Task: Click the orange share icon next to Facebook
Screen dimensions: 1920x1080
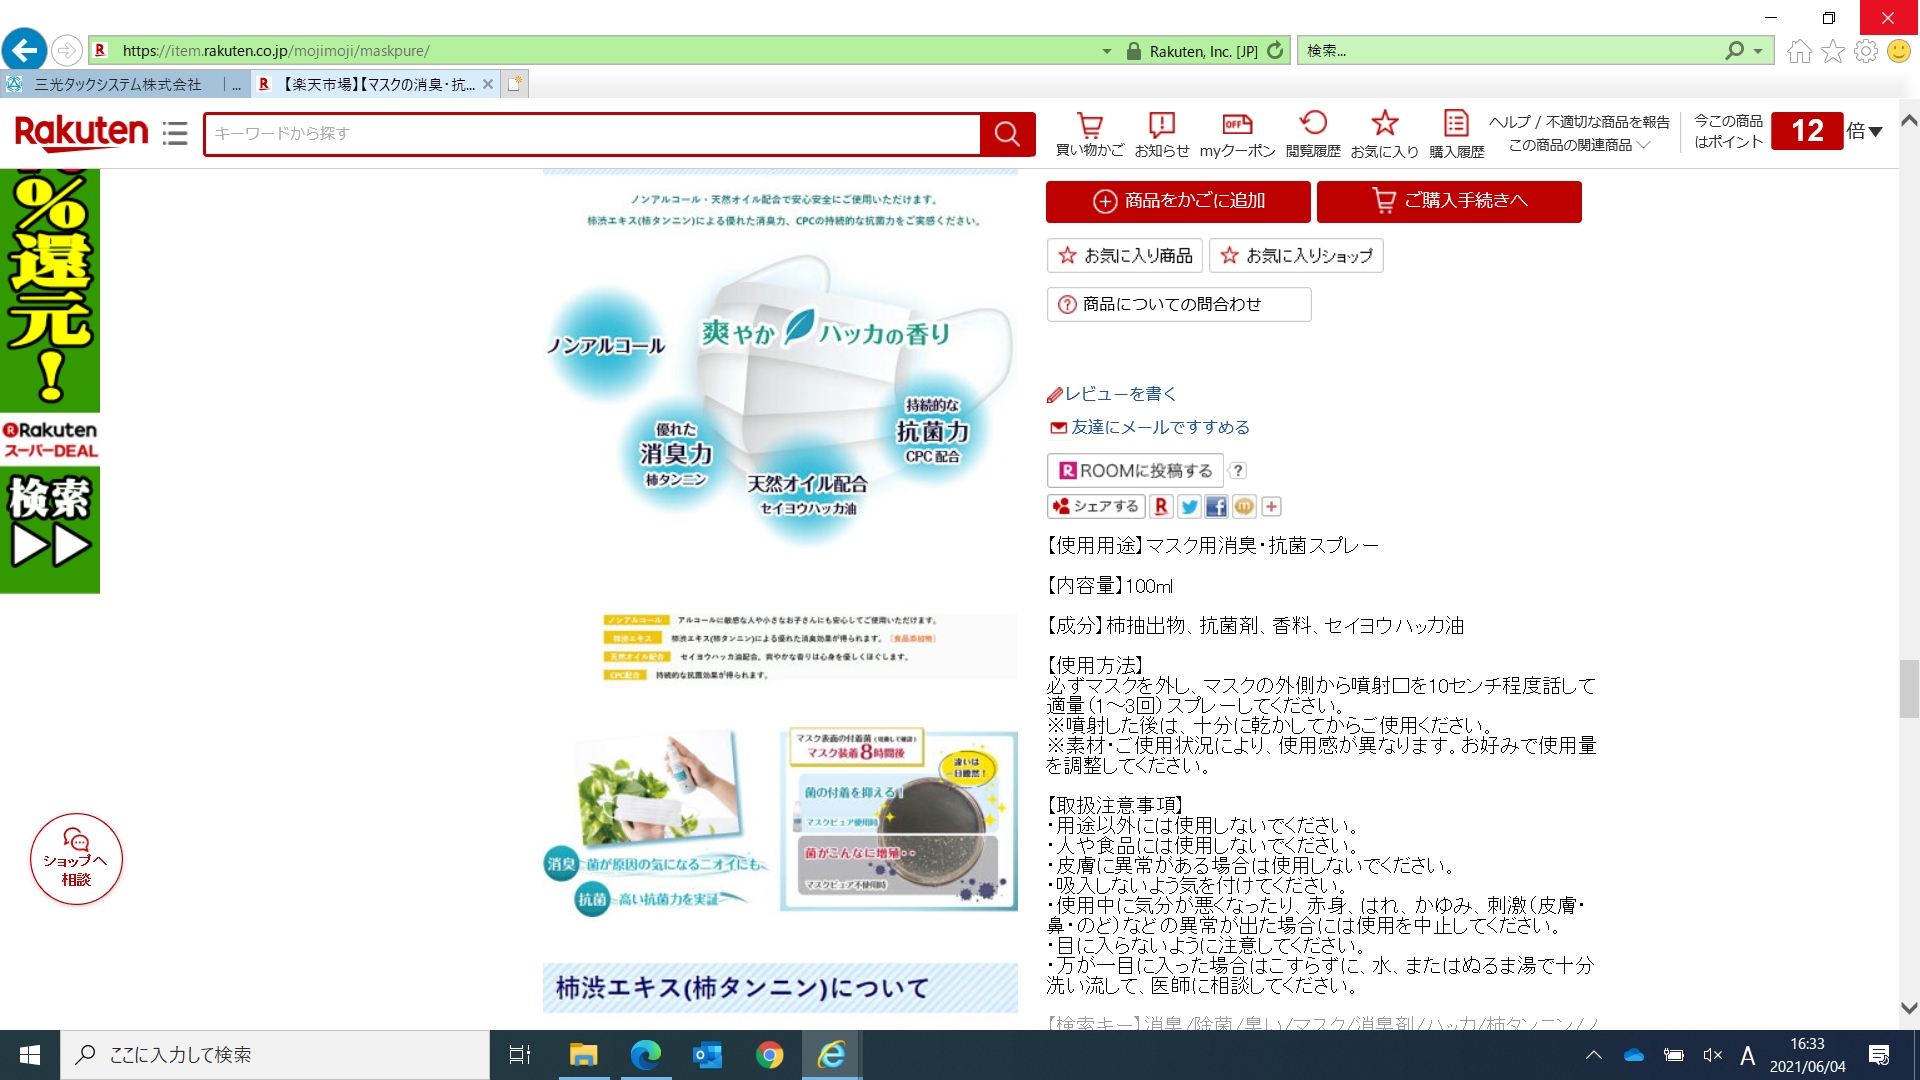Action: click(1244, 507)
